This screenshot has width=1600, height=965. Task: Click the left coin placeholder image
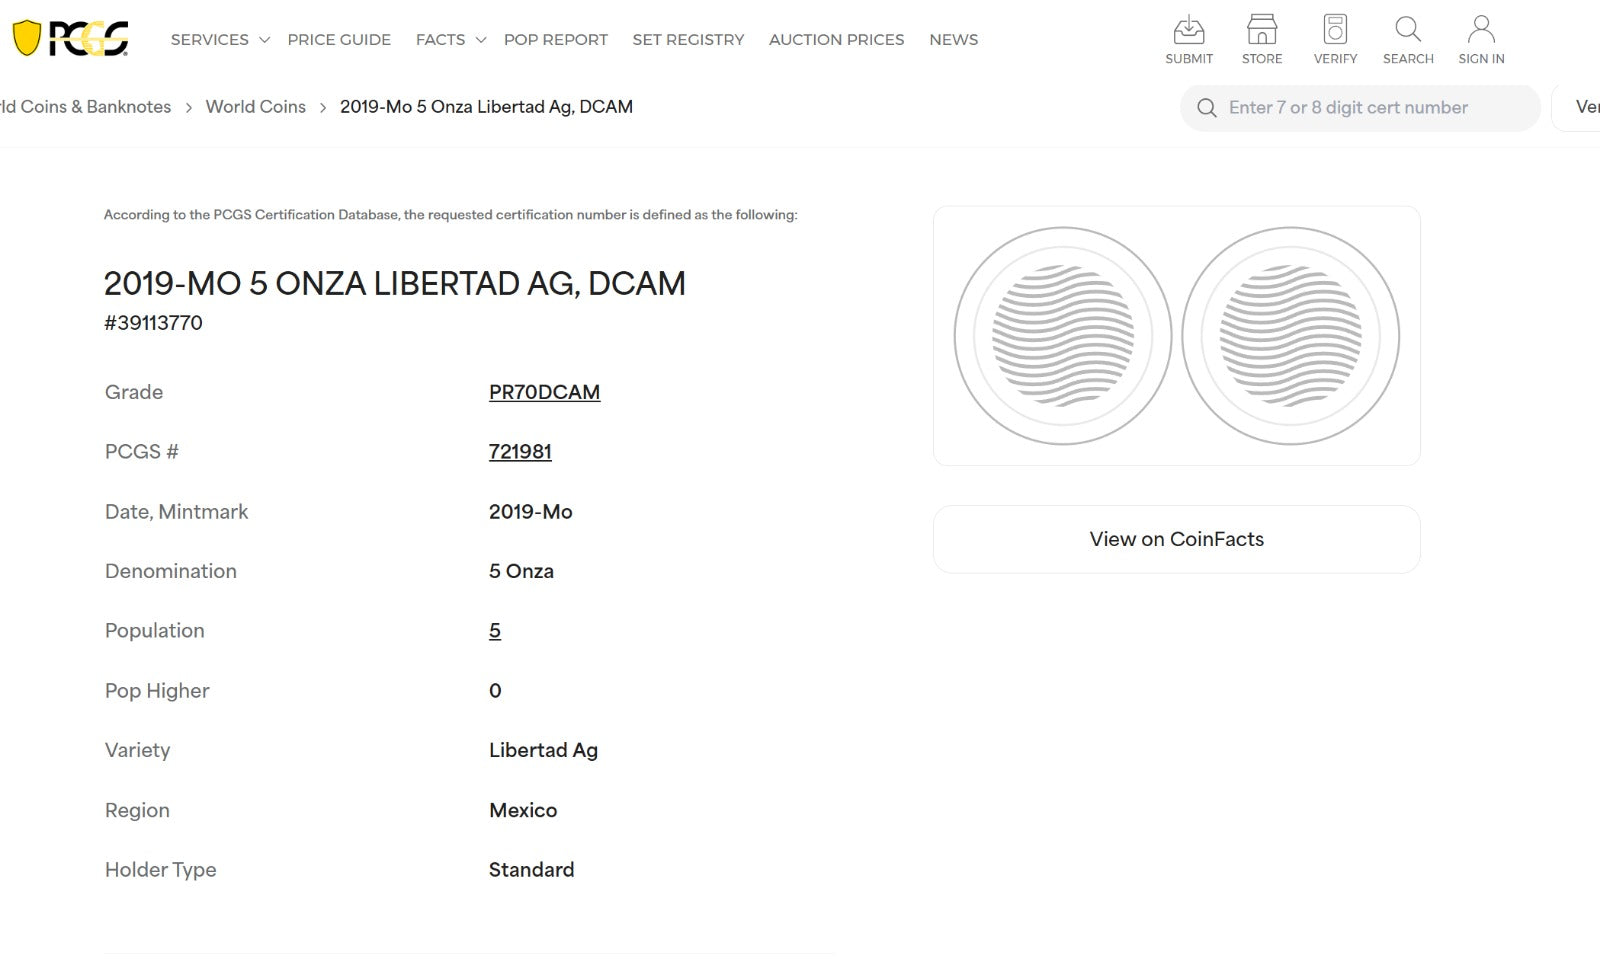[1063, 336]
